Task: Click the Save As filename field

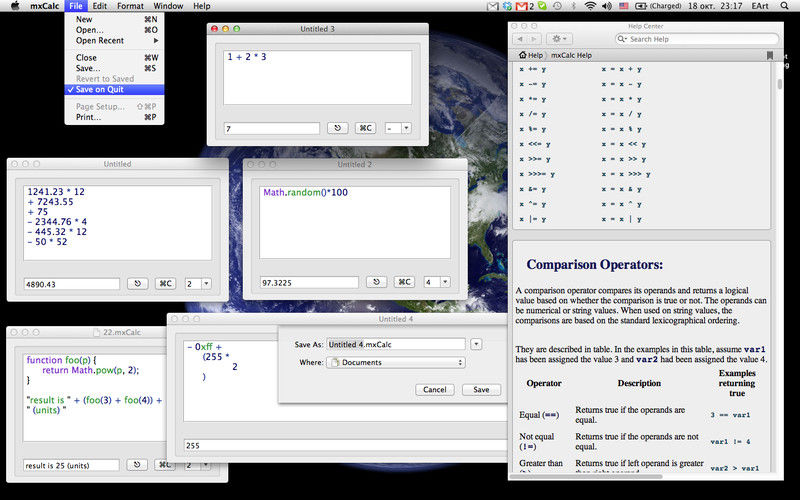Action: point(396,344)
